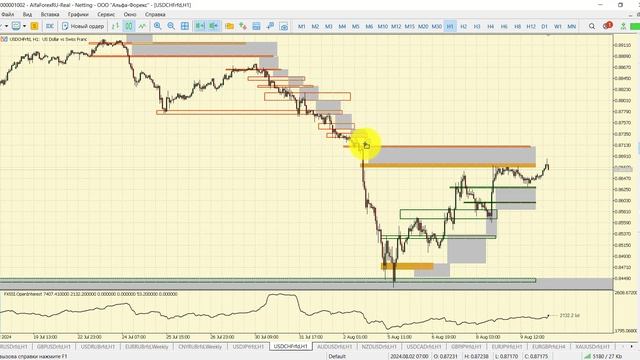The width and height of the screenshot is (640, 360).
Task: Select the active H1 timeframe
Action: click(x=450, y=26)
